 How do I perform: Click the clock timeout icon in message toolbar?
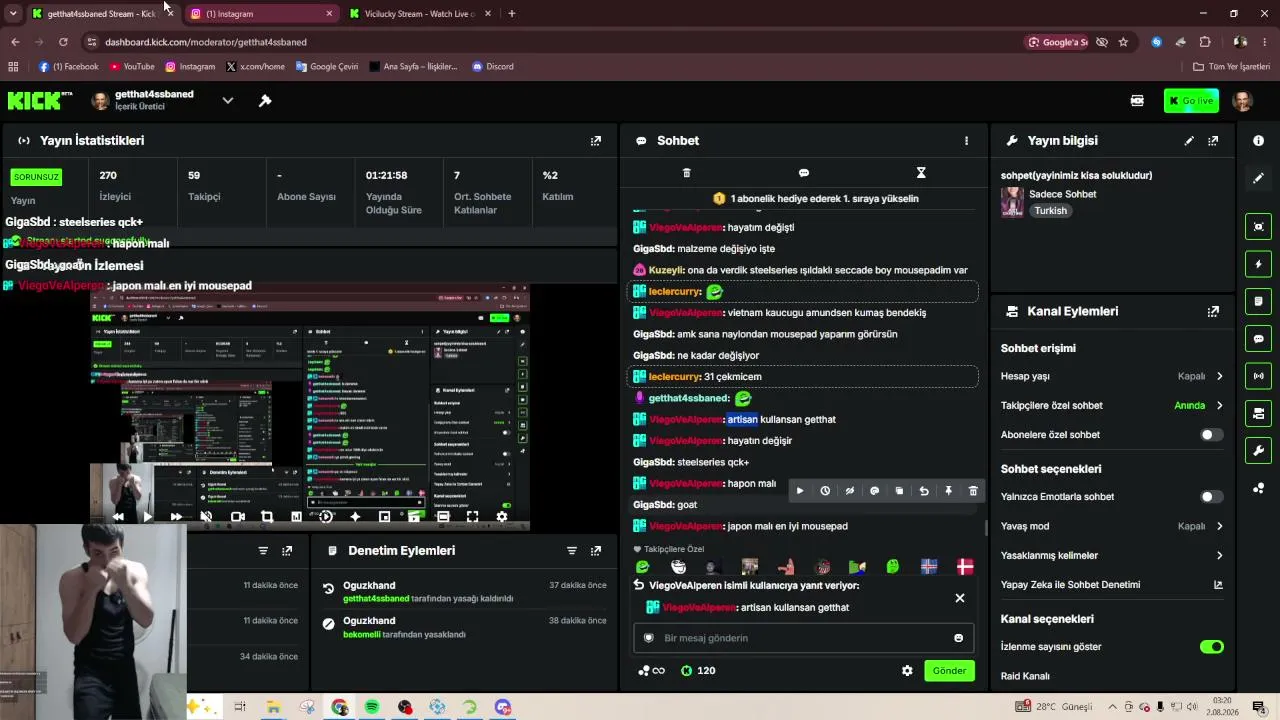pos(825,491)
